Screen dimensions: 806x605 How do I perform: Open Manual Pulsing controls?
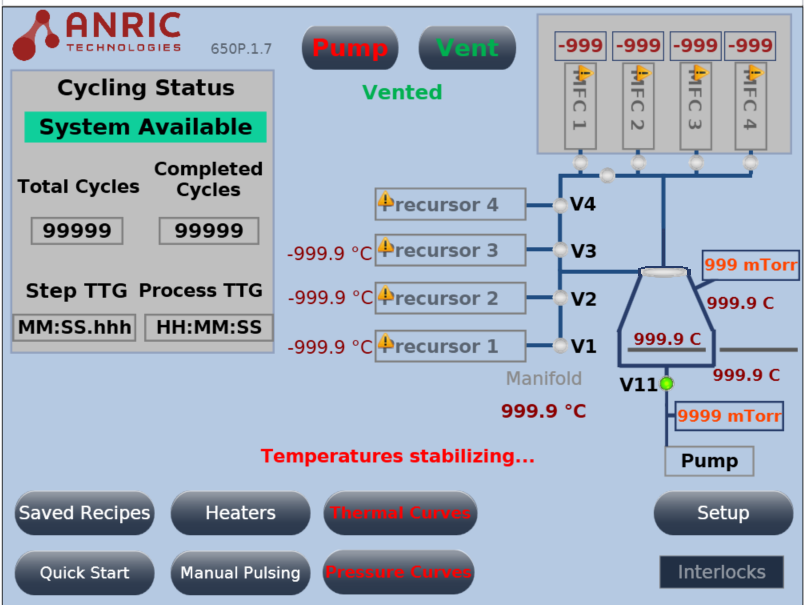[x=240, y=573]
